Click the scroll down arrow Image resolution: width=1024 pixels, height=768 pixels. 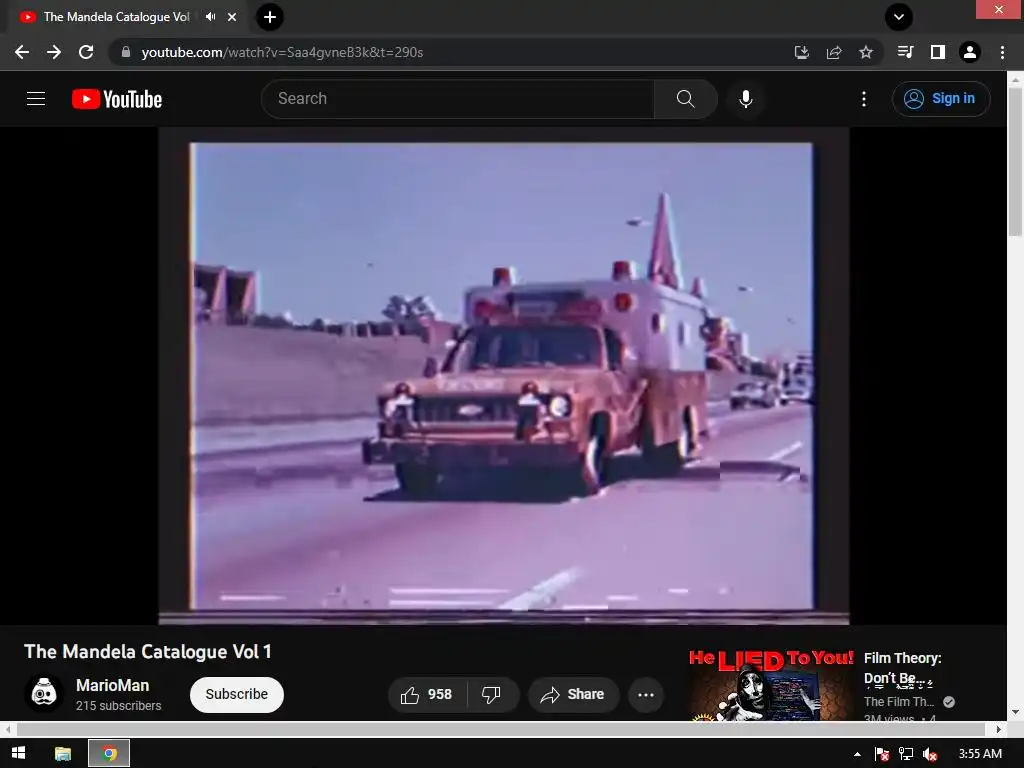click(x=1015, y=712)
